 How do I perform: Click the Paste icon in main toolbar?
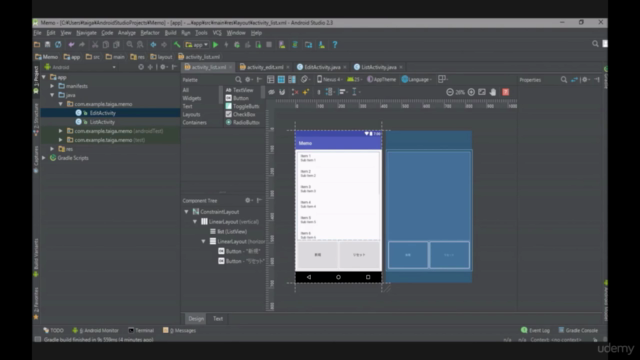coord(116,44)
